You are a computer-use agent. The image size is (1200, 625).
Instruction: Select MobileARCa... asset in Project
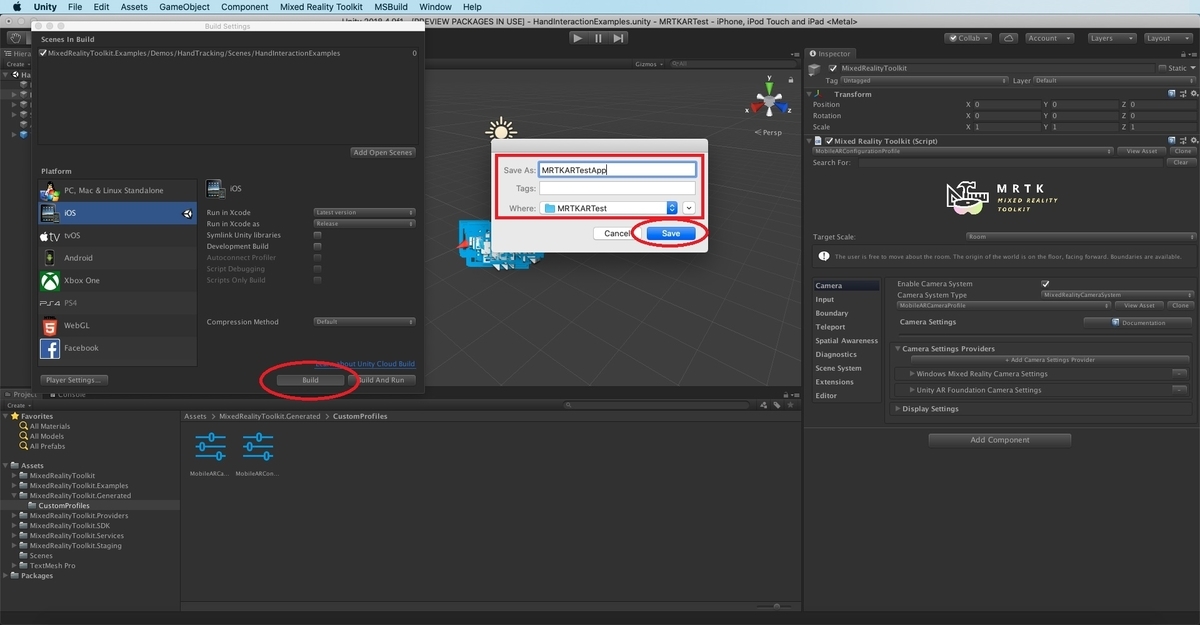210,454
